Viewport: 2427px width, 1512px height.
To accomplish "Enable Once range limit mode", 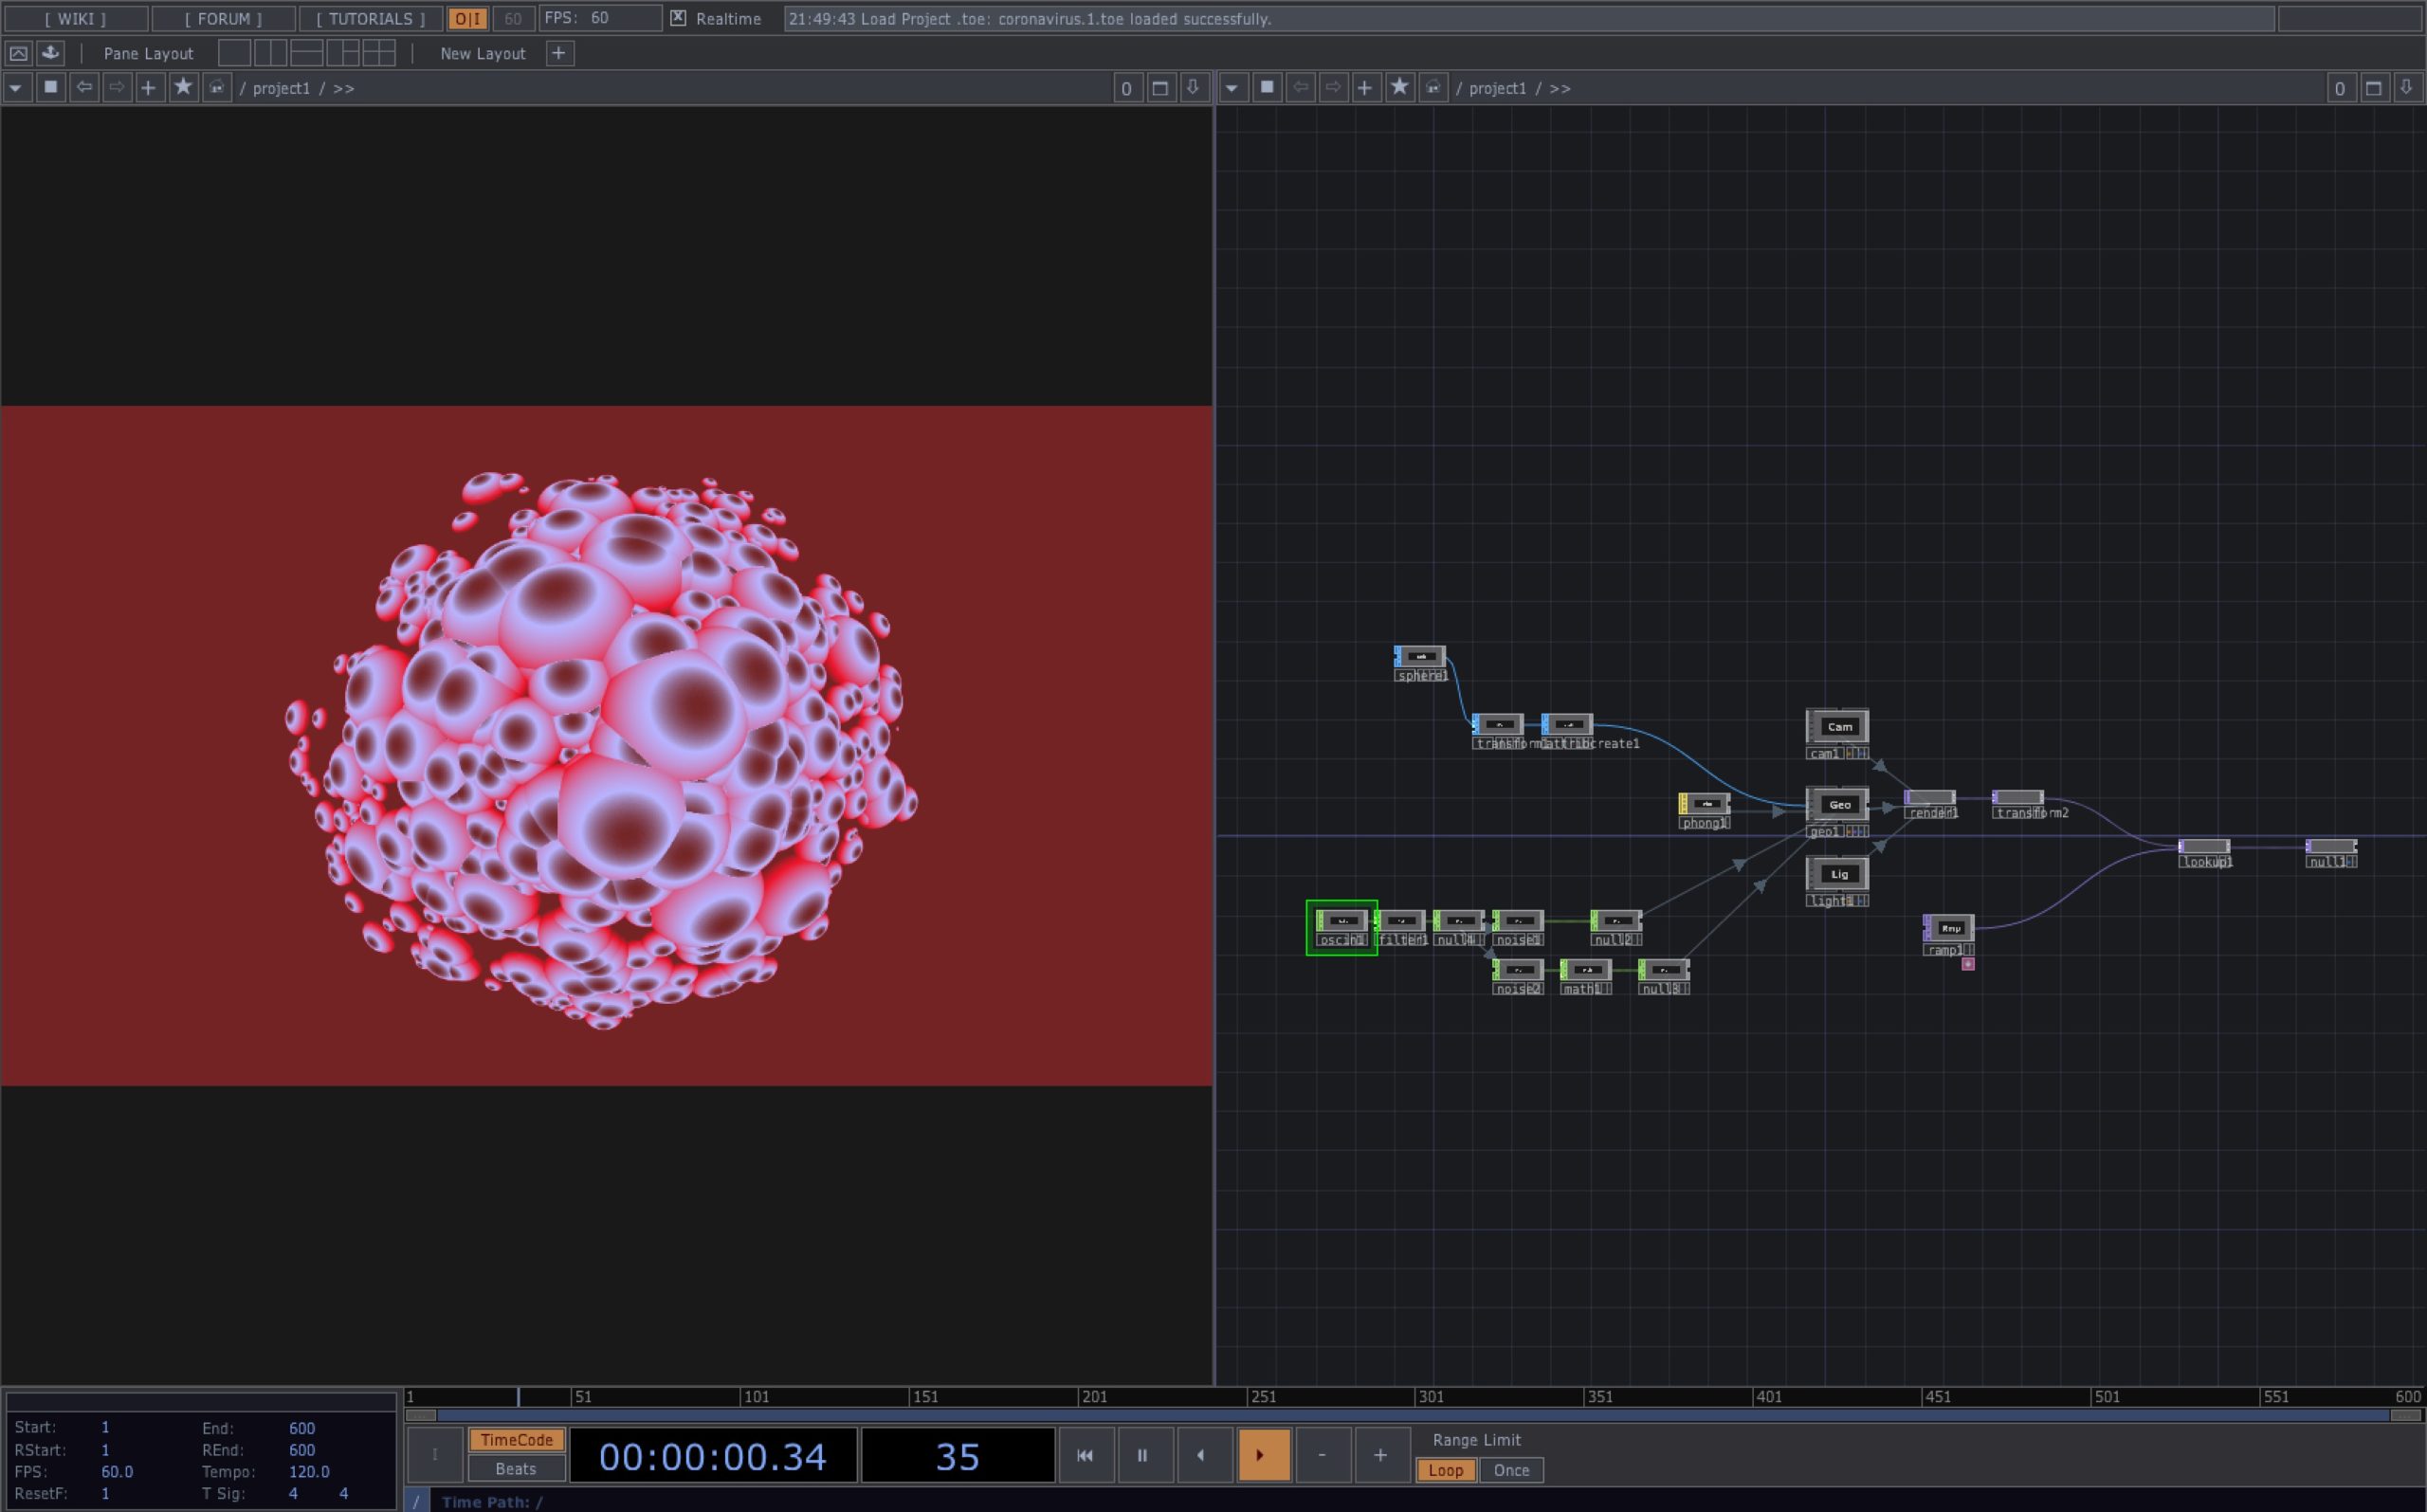I will (x=1510, y=1470).
